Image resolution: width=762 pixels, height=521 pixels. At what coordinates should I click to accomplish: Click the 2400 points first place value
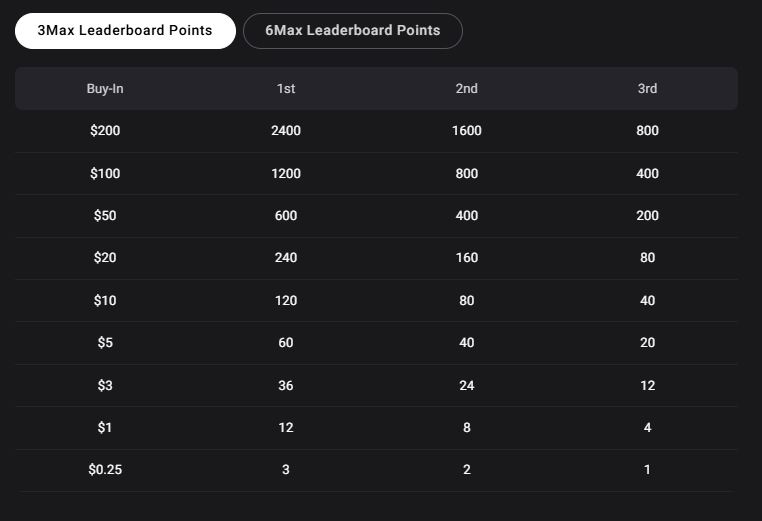(x=286, y=131)
